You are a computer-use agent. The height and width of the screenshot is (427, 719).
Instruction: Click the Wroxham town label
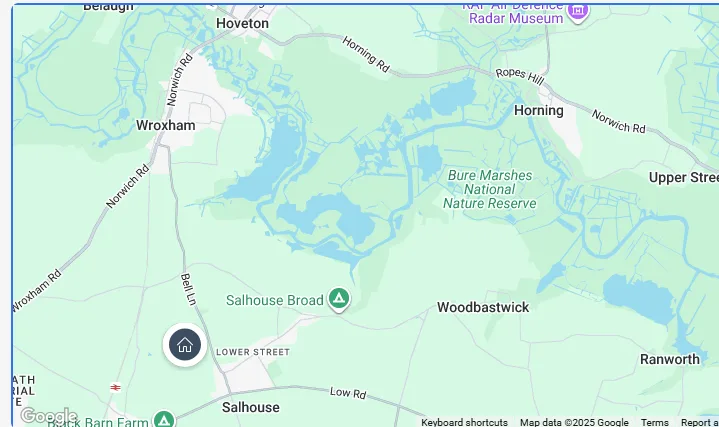click(166, 125)
